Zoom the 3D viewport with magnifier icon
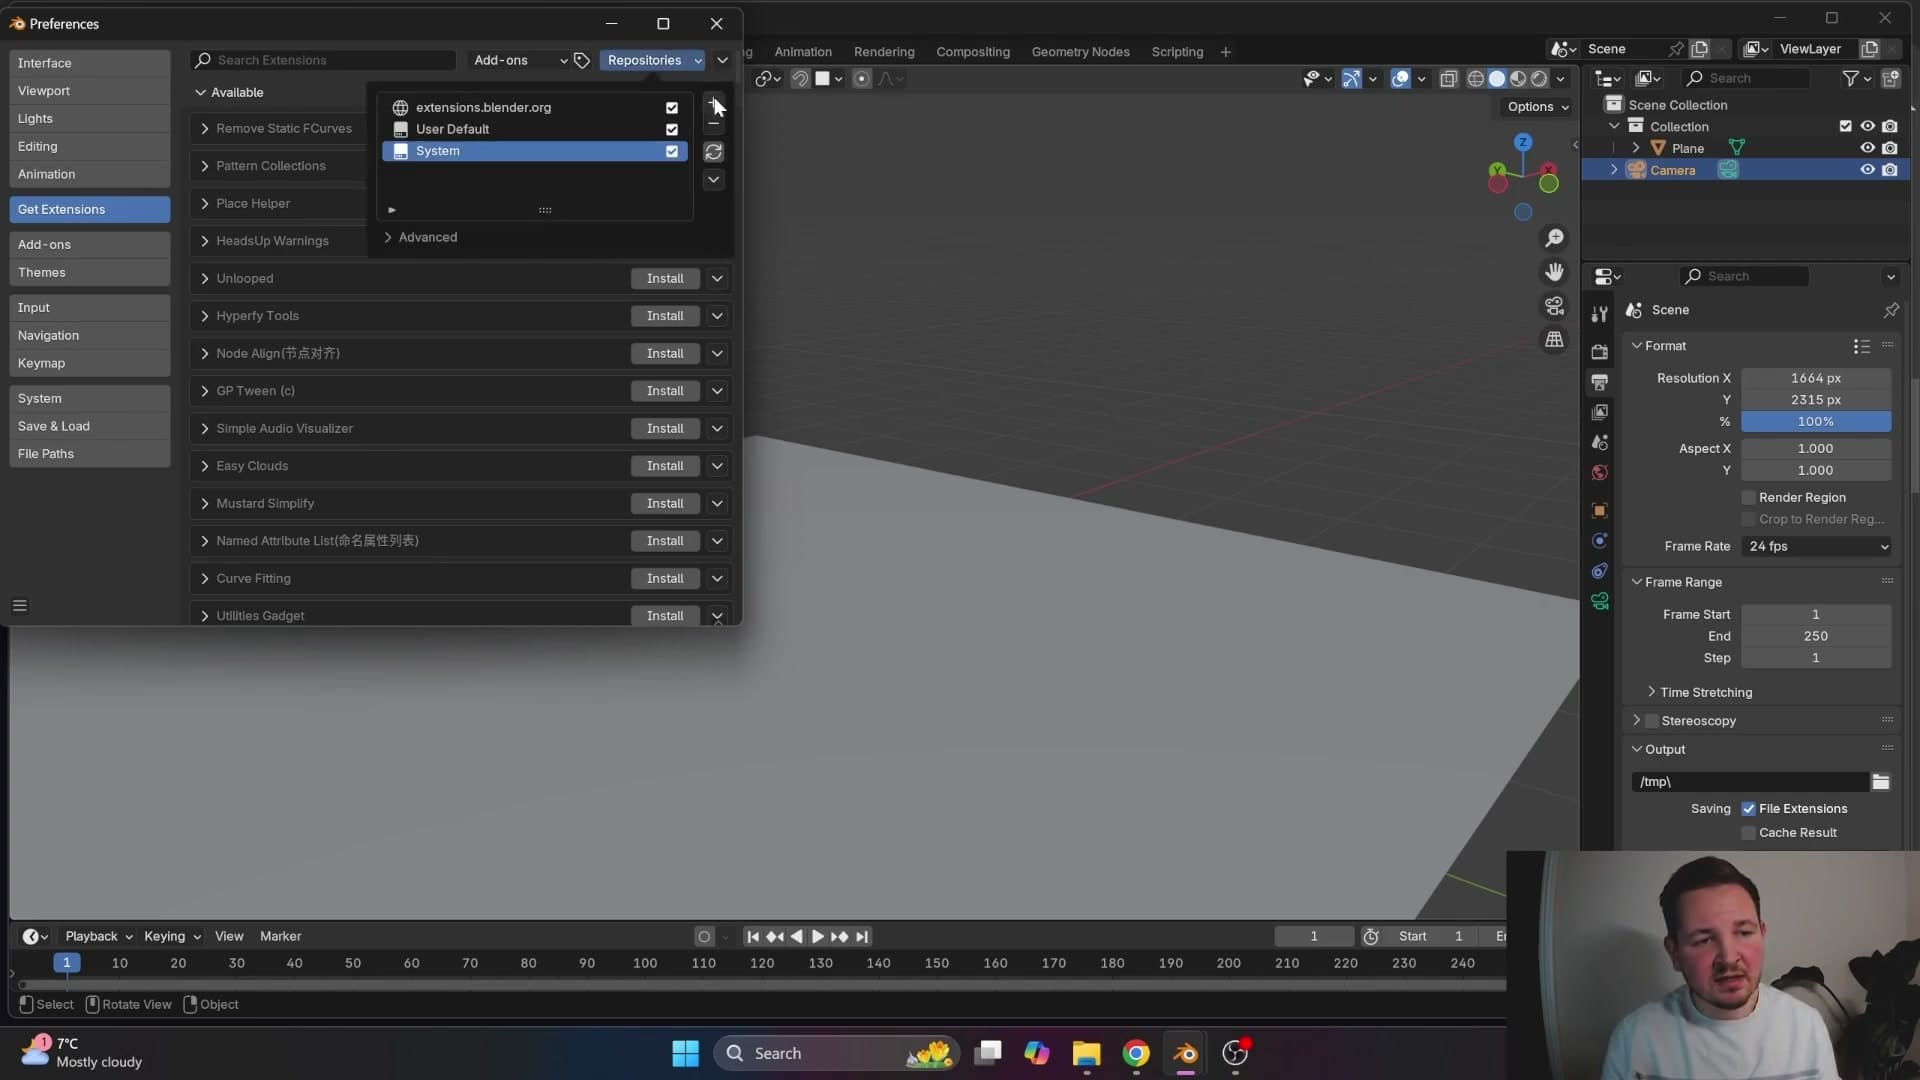 pos(1554,238)
